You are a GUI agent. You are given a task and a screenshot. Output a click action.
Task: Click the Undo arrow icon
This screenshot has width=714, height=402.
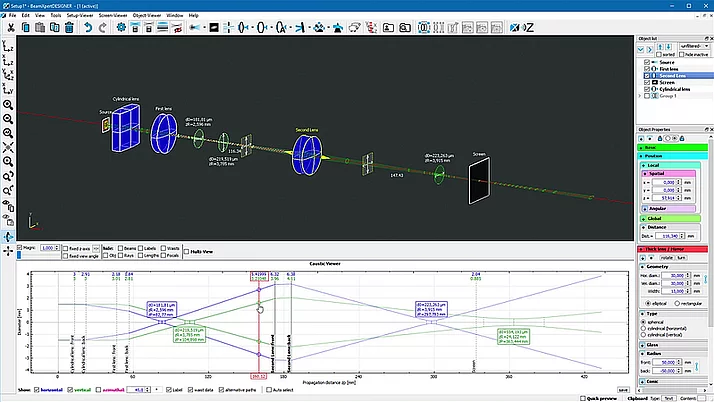click(x=88, y=26)
